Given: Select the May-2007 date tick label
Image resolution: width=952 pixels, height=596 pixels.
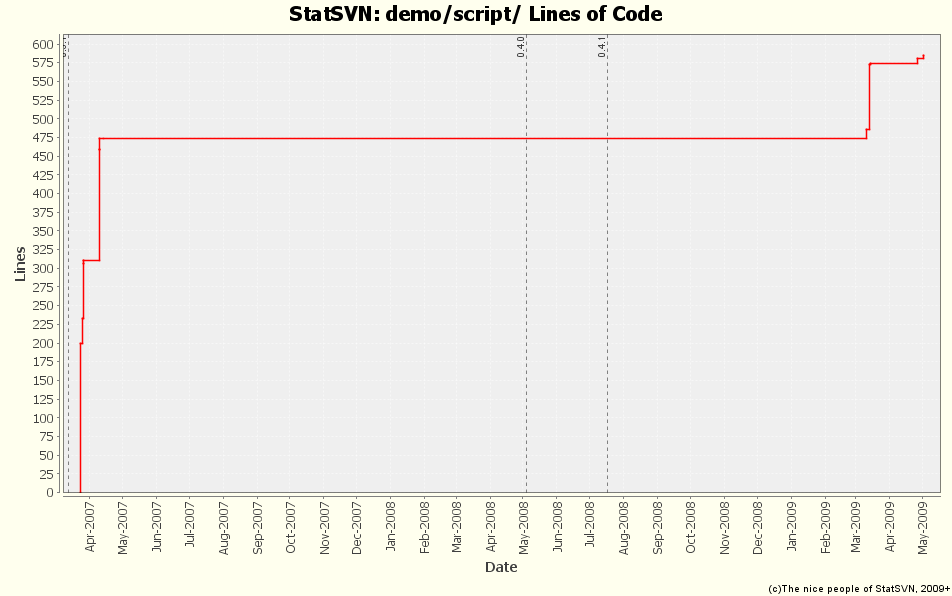Looking at the screenshot, I should point(123,527).
